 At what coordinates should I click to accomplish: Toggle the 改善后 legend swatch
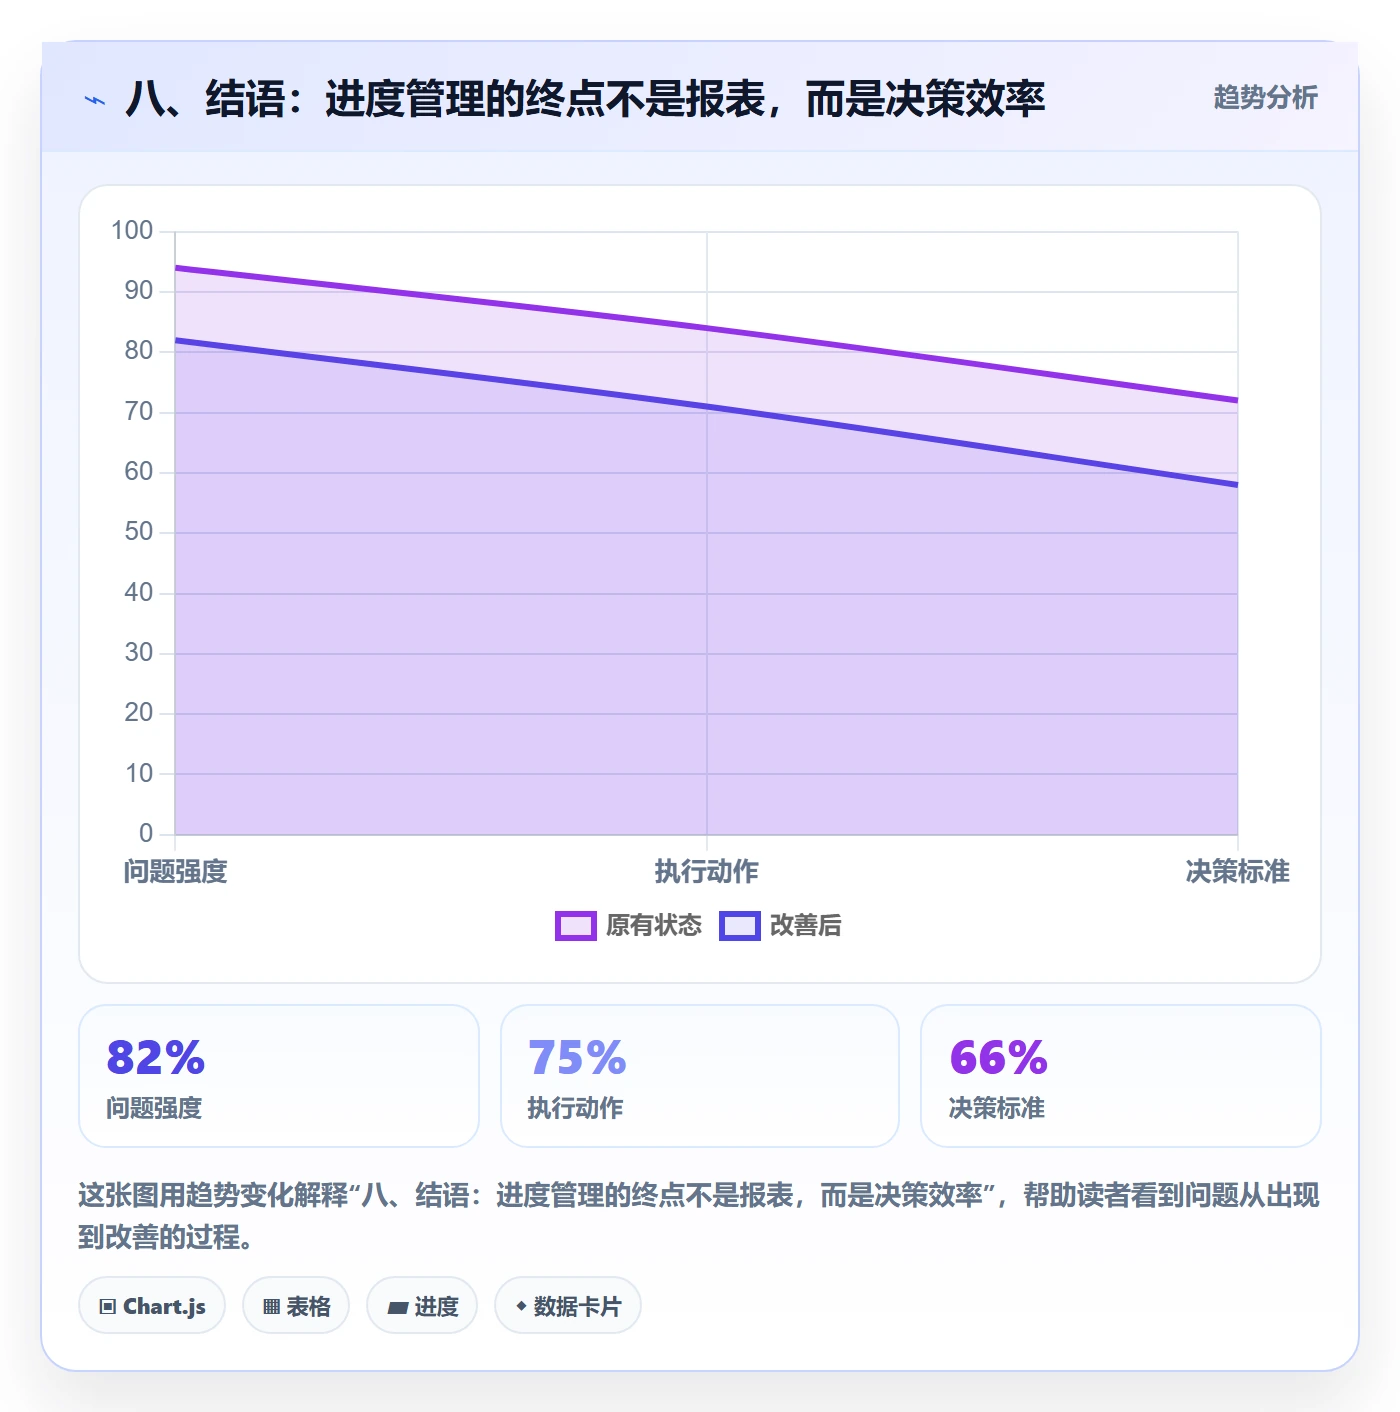pyautogui.click(x=740, y=926)
